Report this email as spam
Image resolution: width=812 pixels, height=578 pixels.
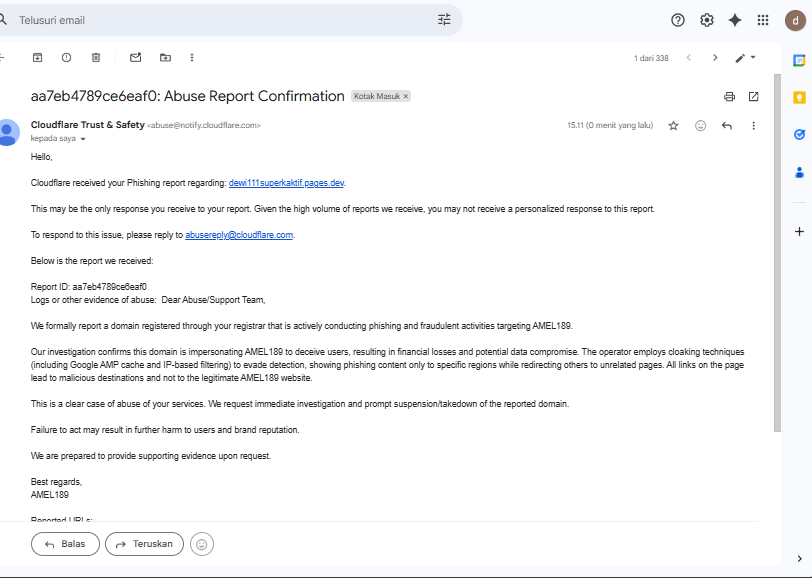point(66,57)
